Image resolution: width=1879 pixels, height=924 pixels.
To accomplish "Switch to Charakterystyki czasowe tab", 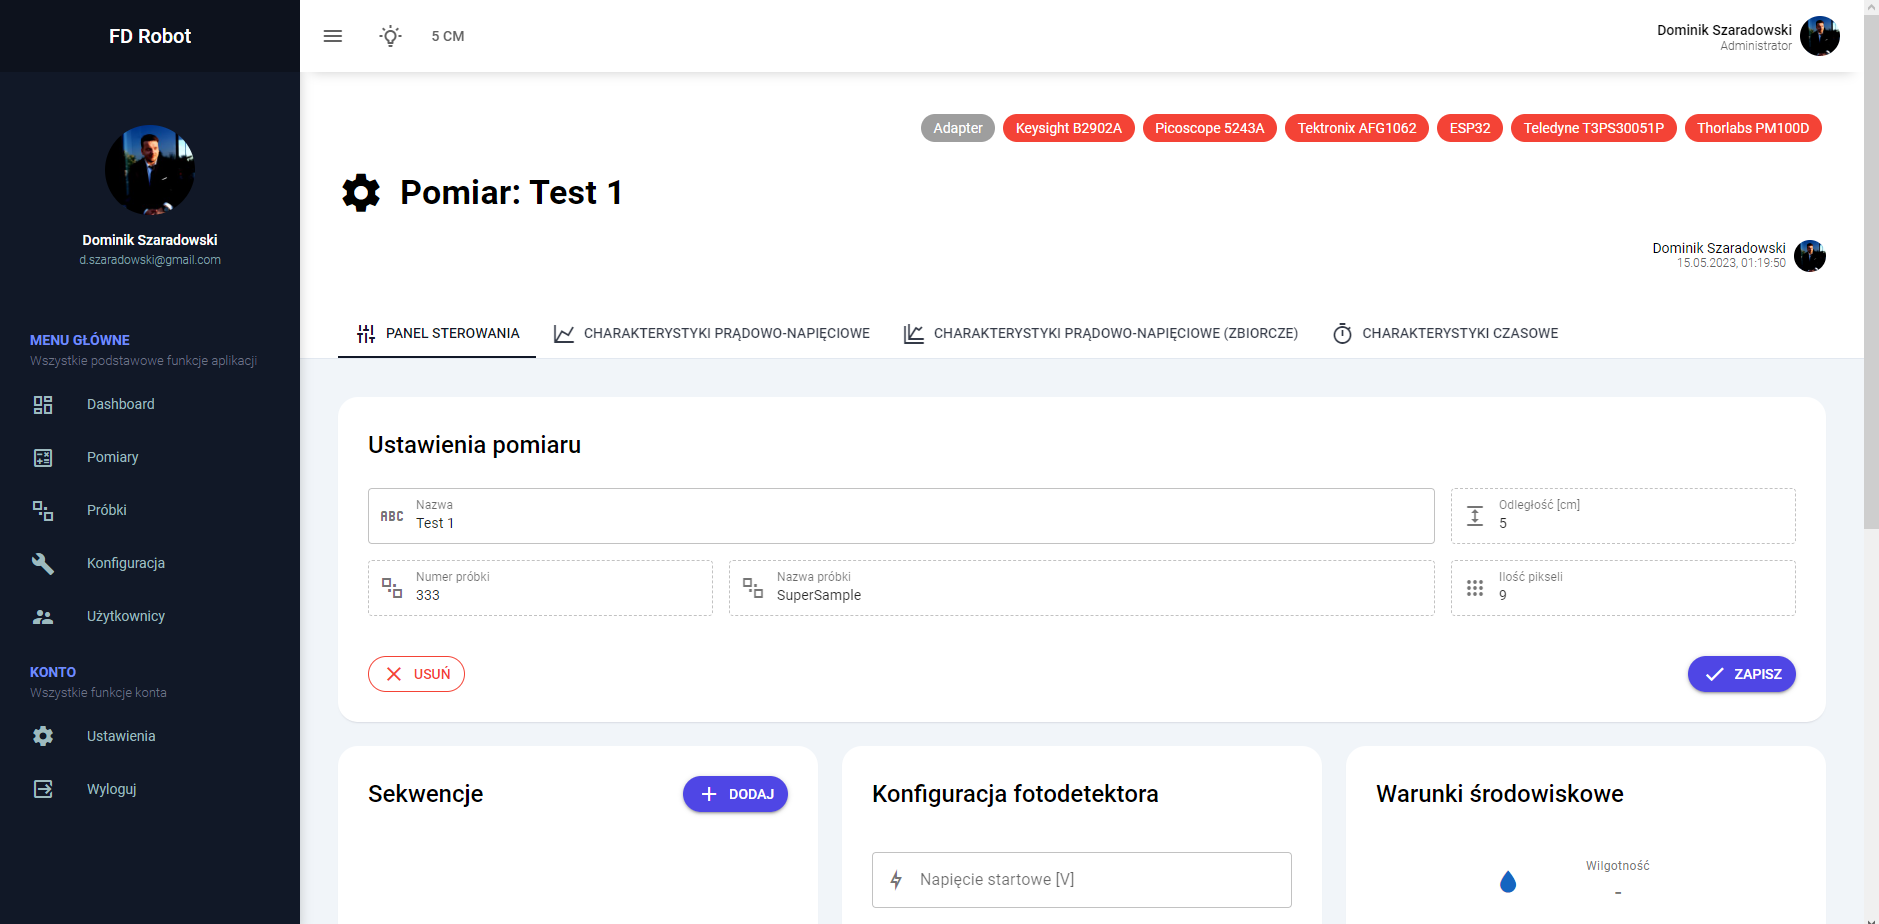I will coord(1445,333).
